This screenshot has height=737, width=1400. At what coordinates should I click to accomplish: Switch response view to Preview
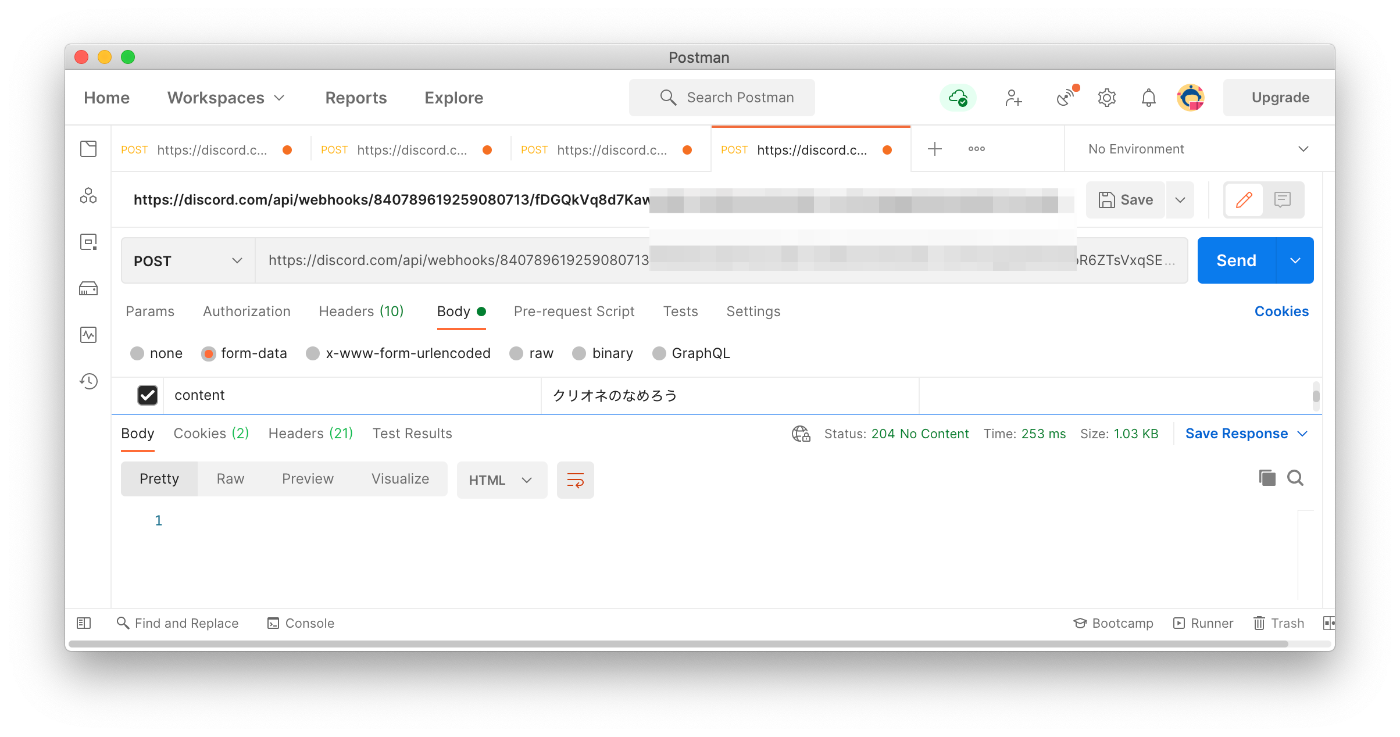pos(308,479)
